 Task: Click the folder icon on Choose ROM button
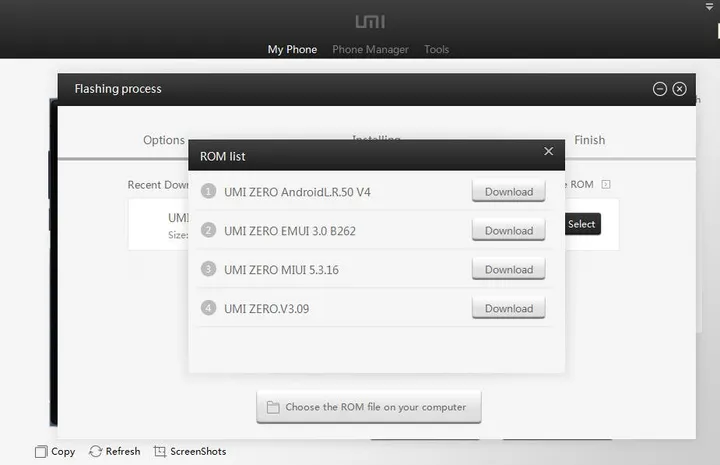[273, 407]
